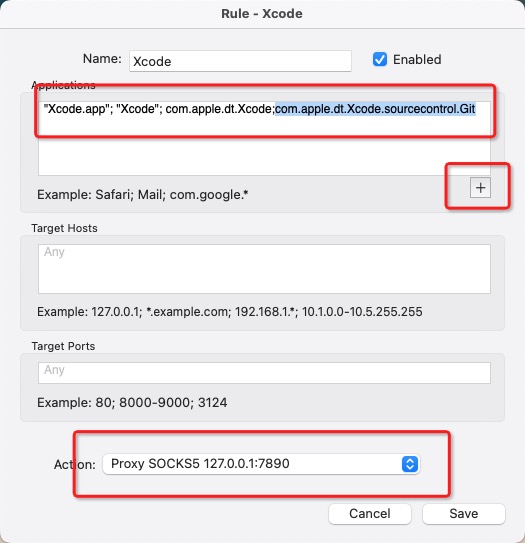Screen dimensions: 525x543
Task: Click the Cancel button
Action: [370, 514]
